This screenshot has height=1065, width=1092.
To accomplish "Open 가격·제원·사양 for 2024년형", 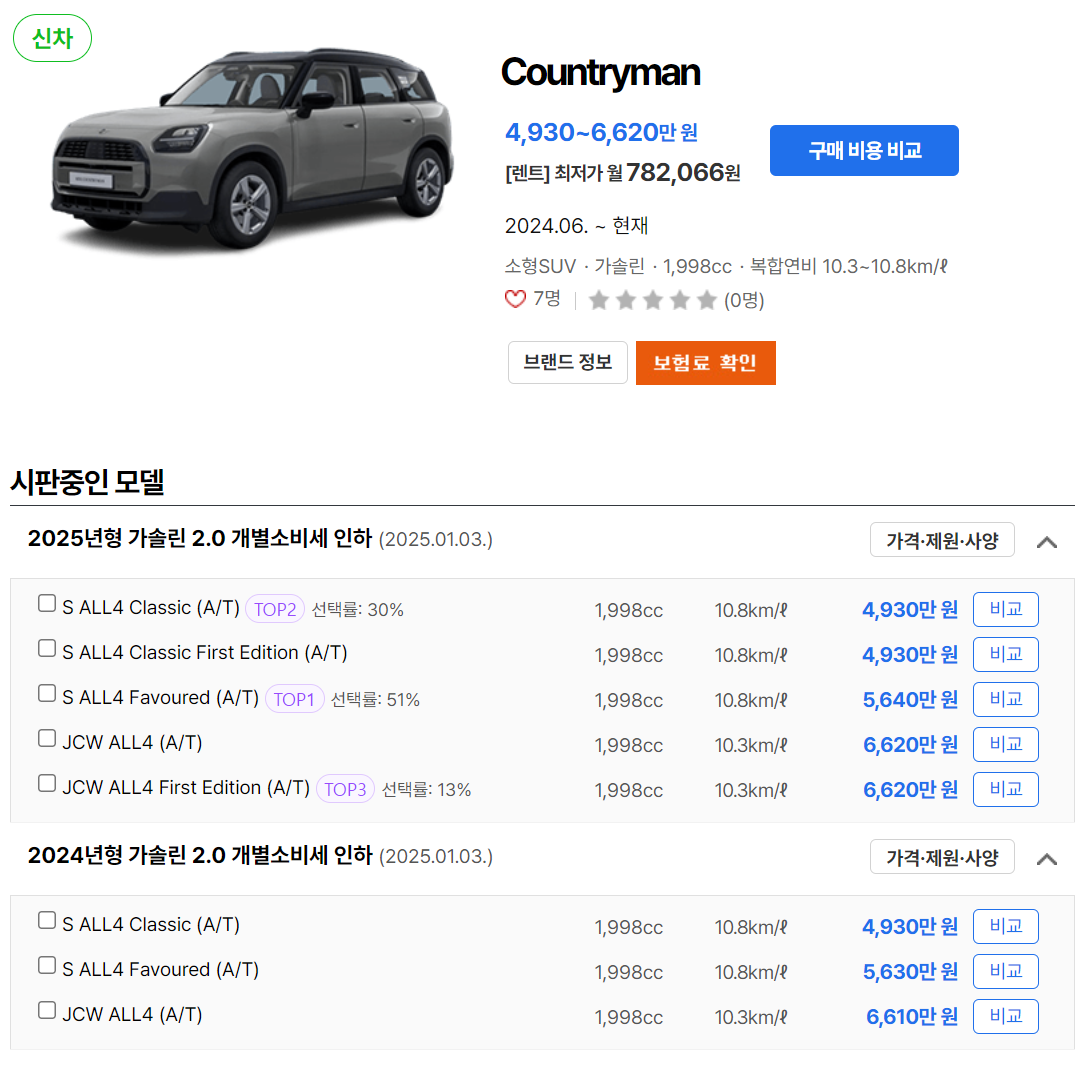I will 942,857.
